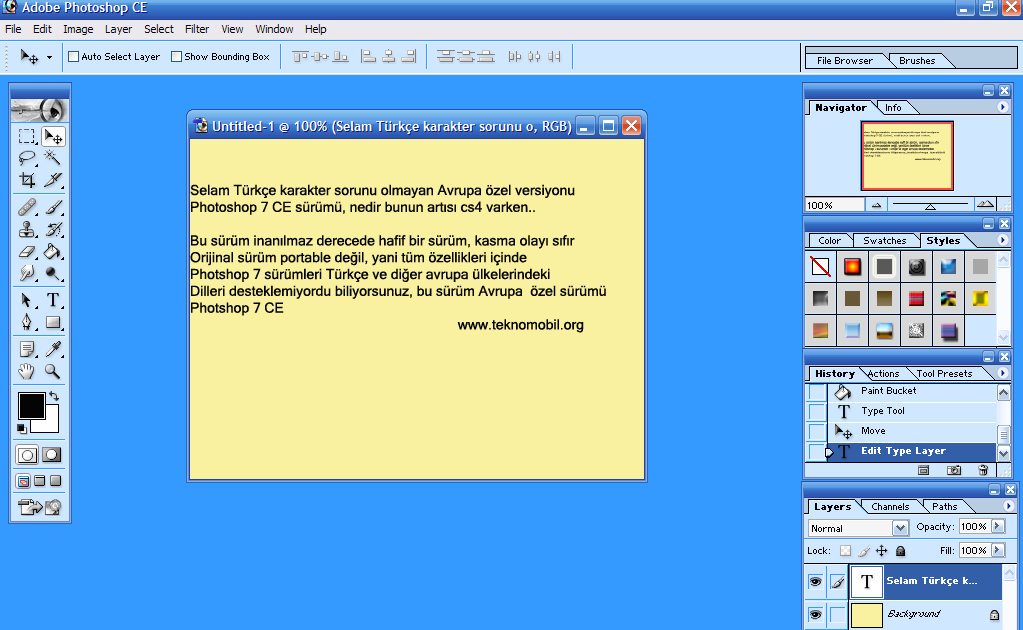1023x630 pixels.
Task: Select the Brush tool
Action: coord(53,207)
